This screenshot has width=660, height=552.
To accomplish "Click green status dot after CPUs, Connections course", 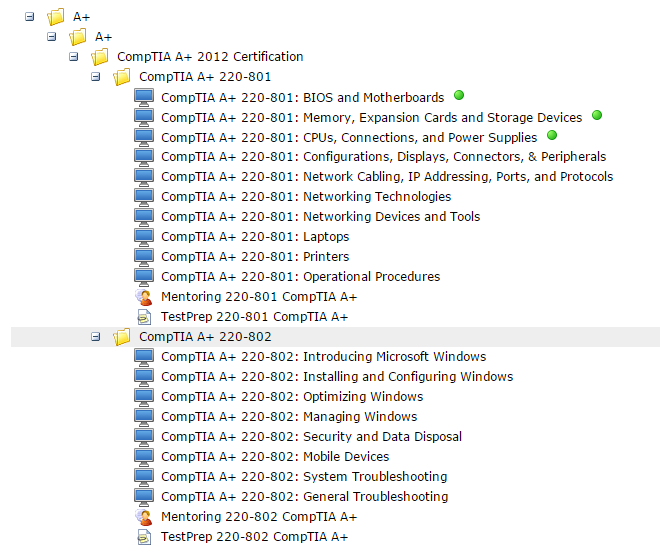I will pyautogui.click(x=552, y=135).
